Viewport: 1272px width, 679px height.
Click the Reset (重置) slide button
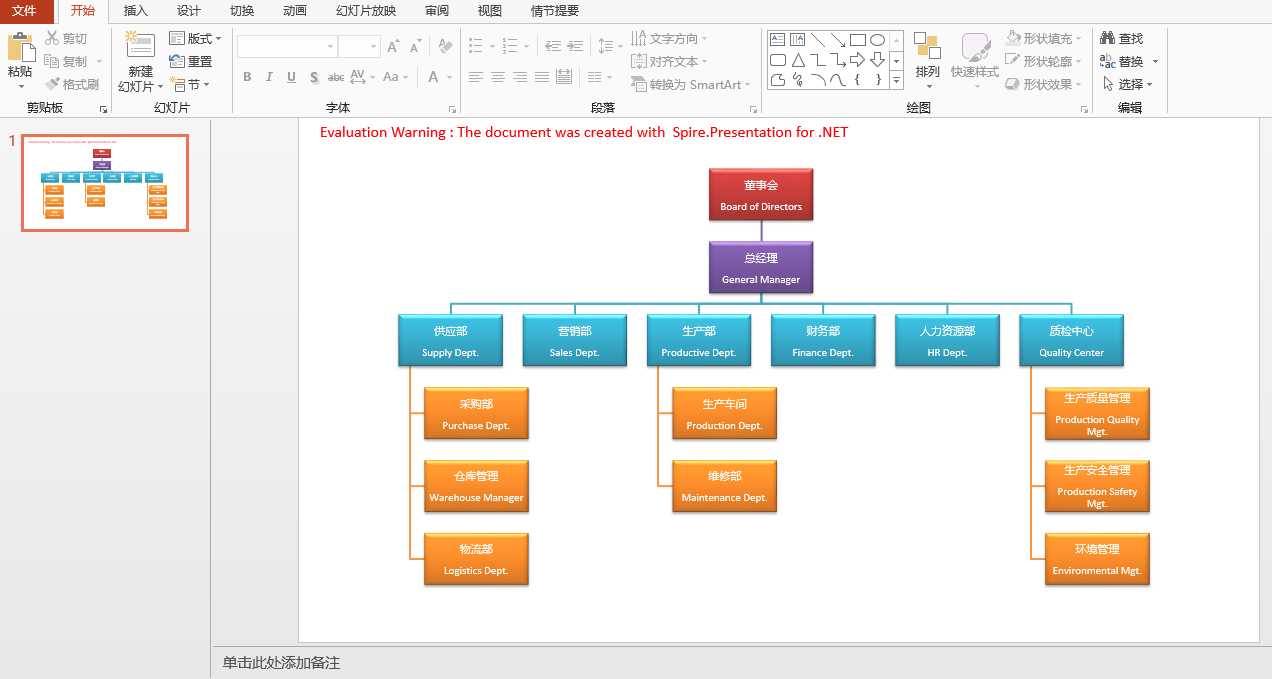[191, 62]
